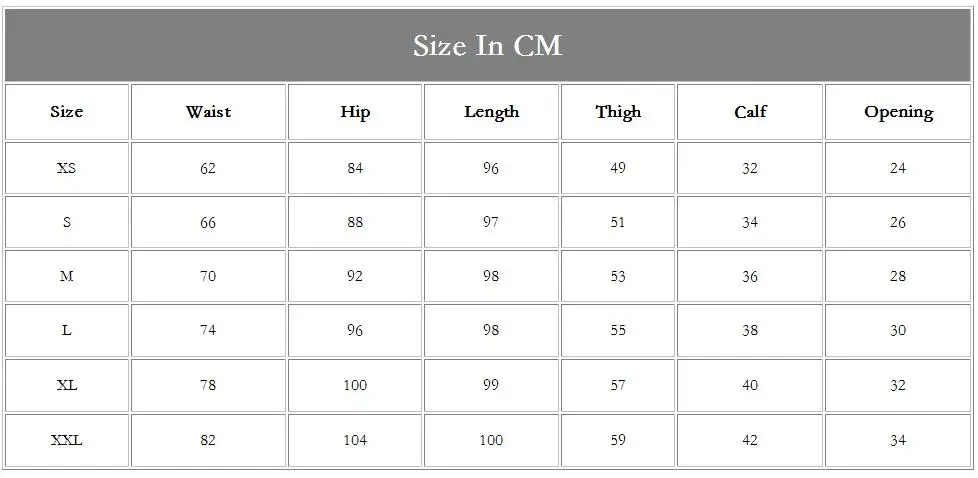
Task: Click waist value 82 for XXL
Action: [x=208, y=440]
